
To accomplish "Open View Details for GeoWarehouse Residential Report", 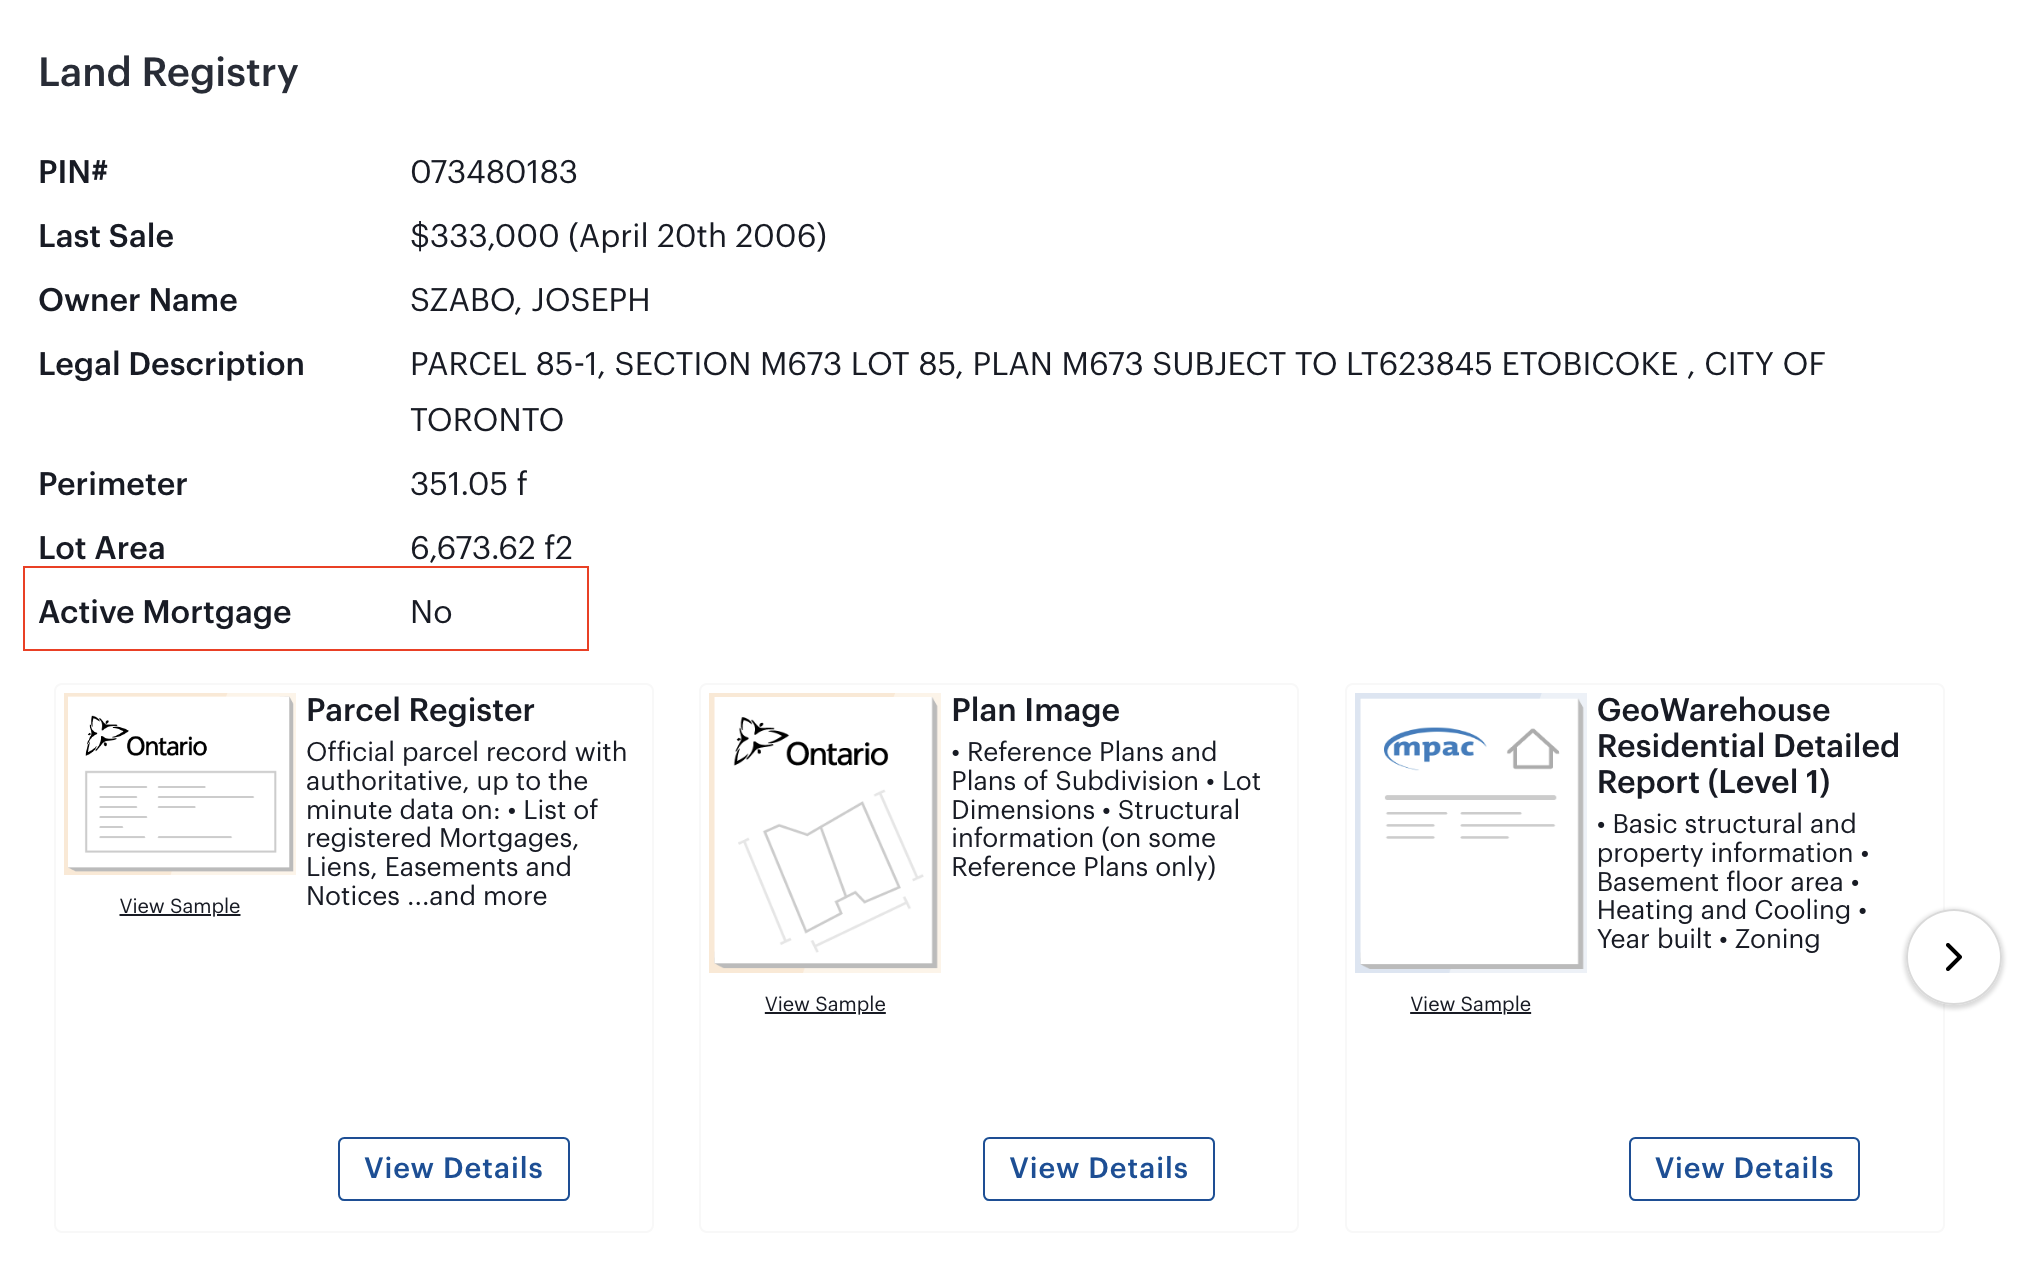I will point(1743,1168).
